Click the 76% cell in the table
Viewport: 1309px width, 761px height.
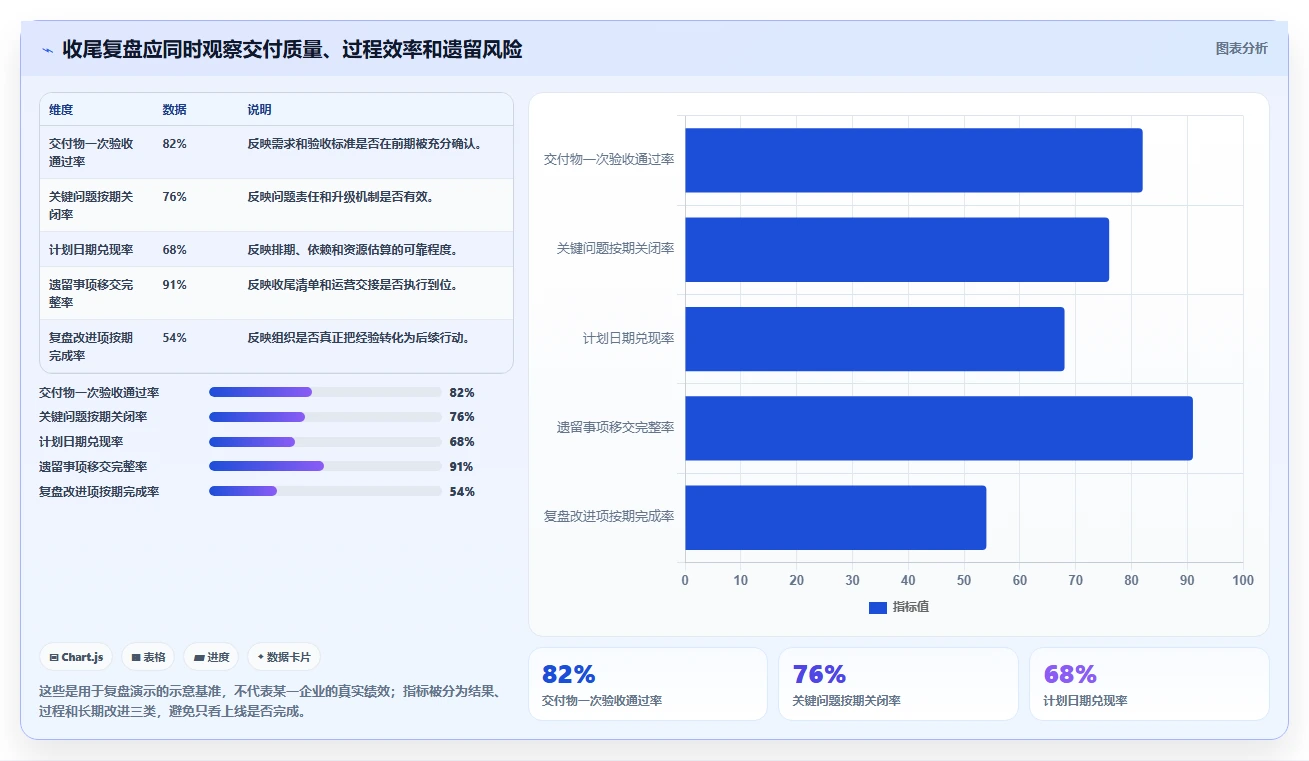[x=174, y=197]
